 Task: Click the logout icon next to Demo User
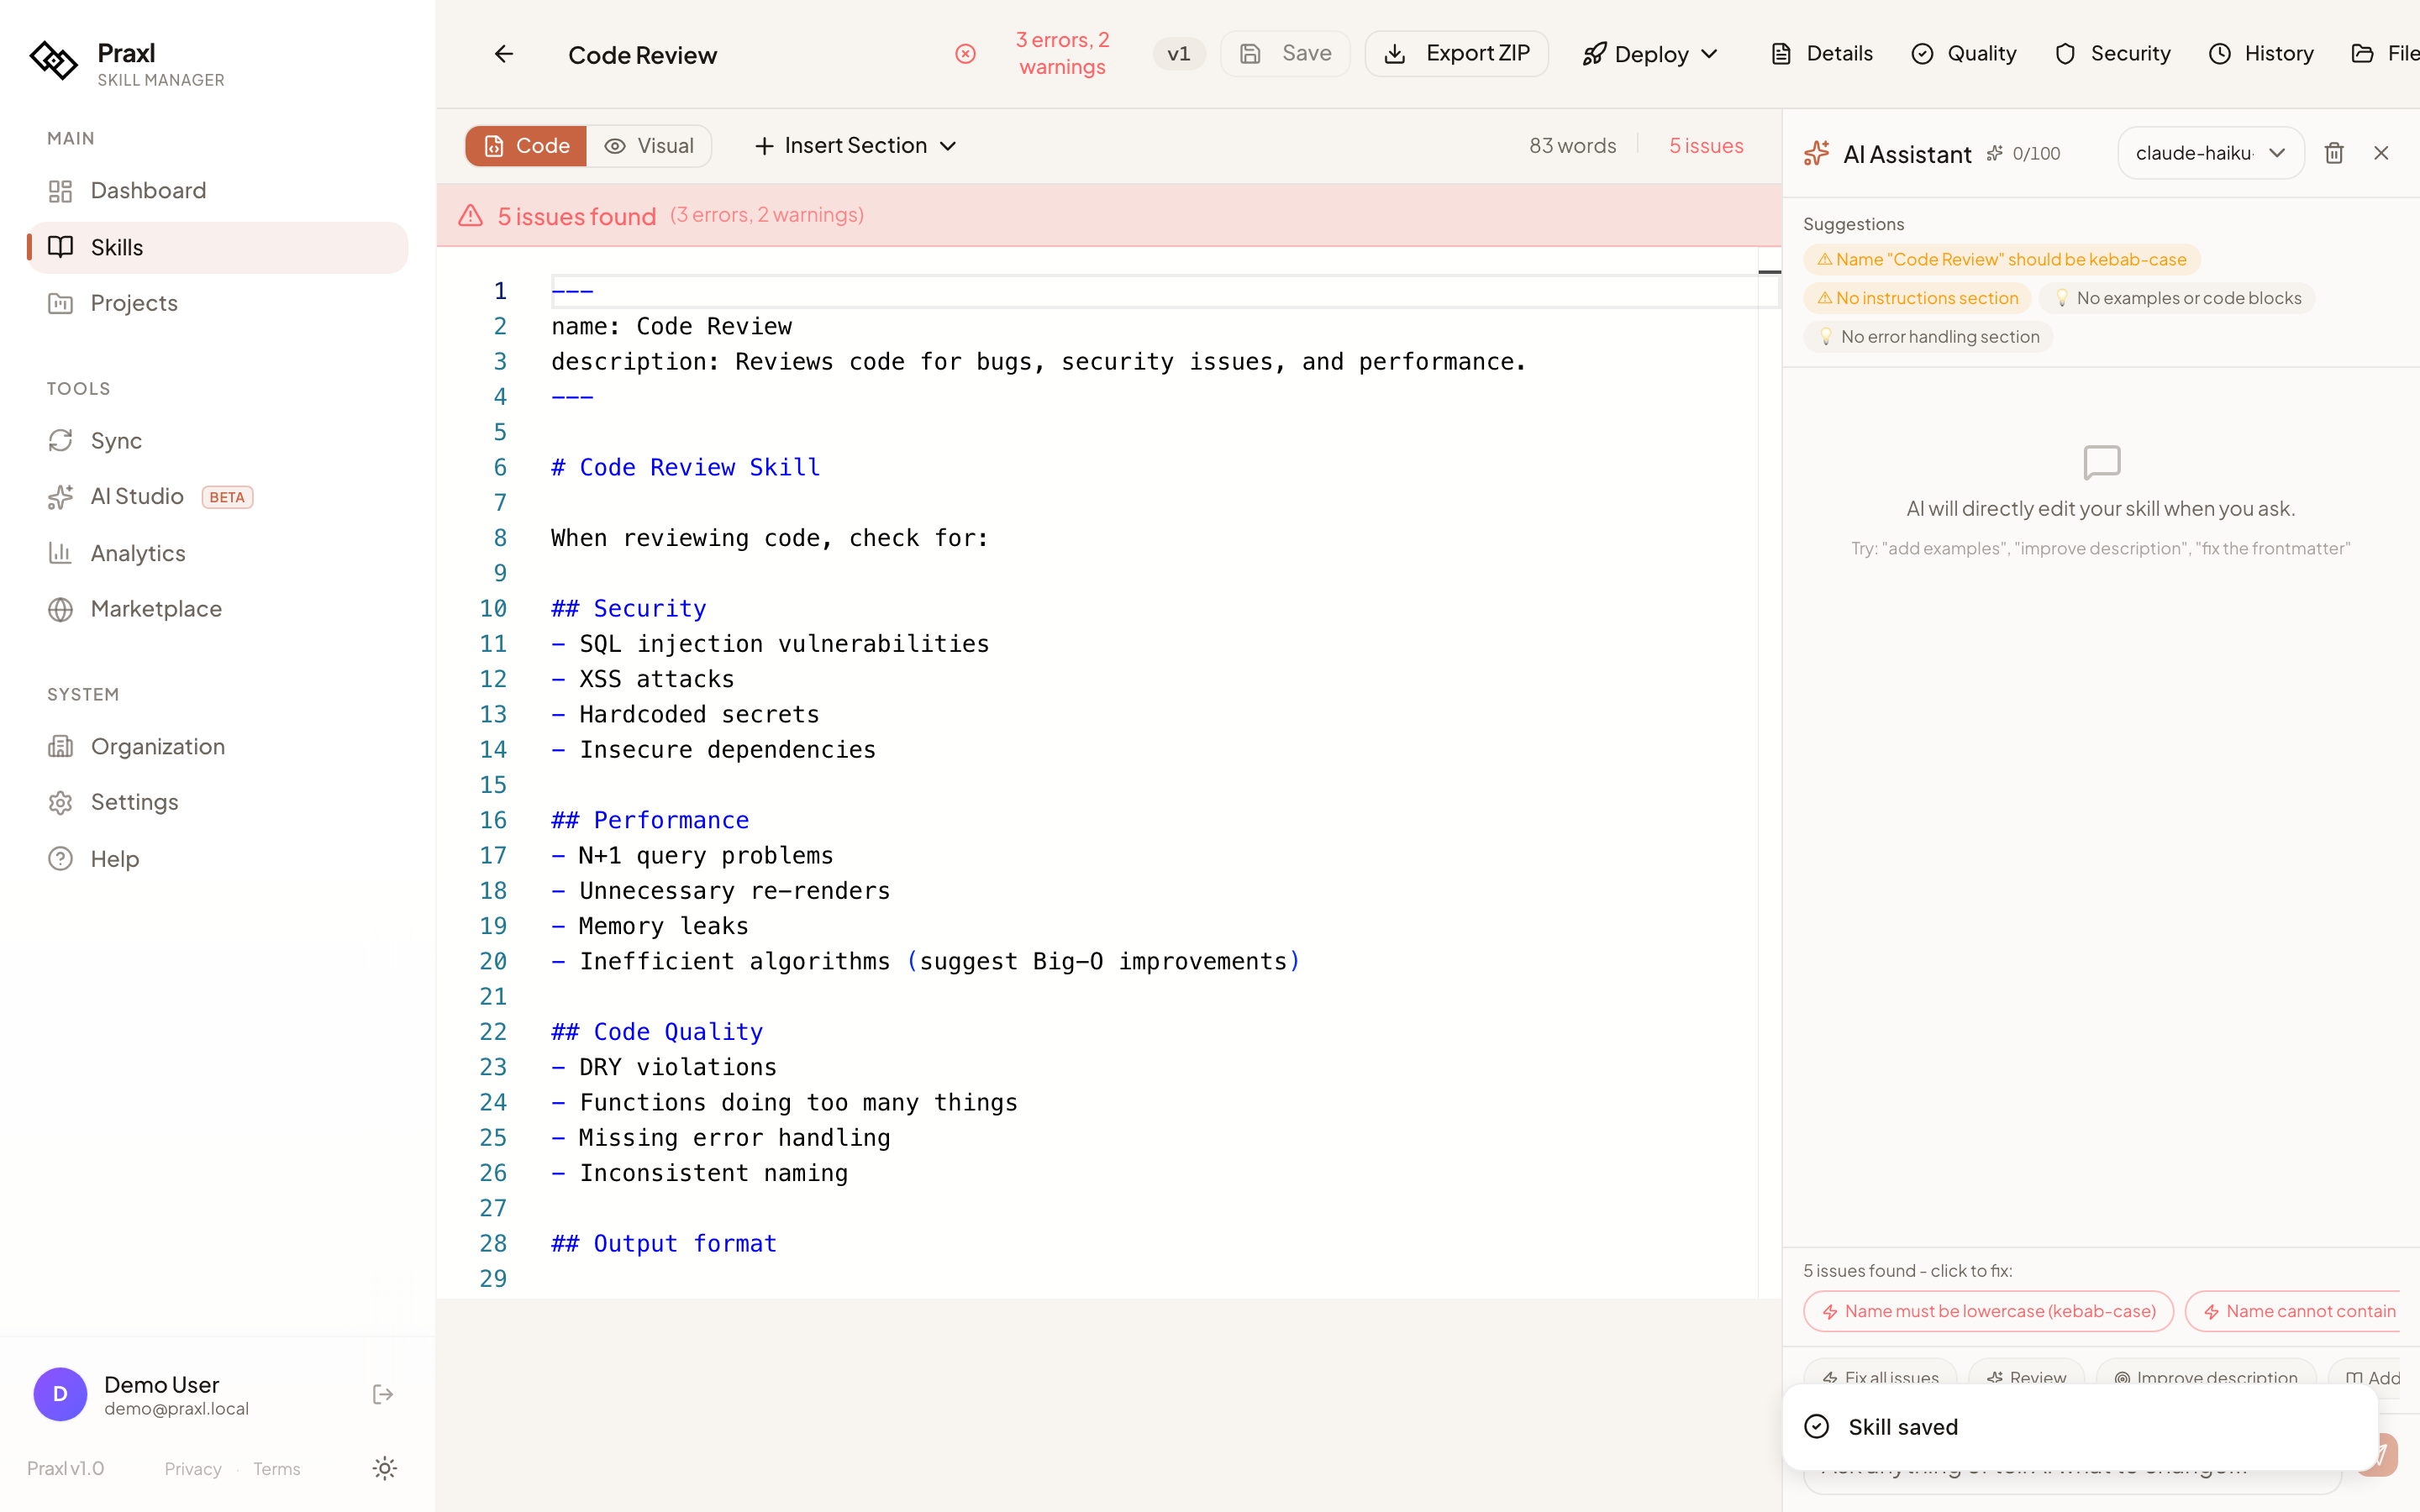383,1394
